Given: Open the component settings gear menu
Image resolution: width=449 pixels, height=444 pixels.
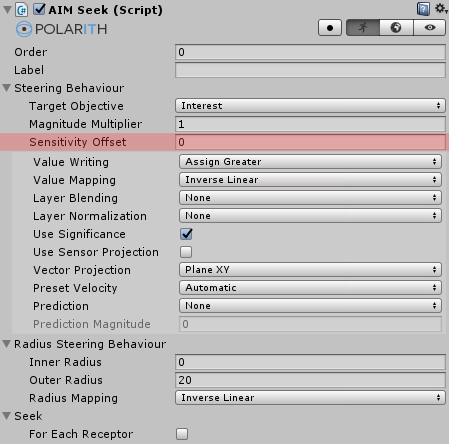Looking at the screenshot, I should coord(440,9).
